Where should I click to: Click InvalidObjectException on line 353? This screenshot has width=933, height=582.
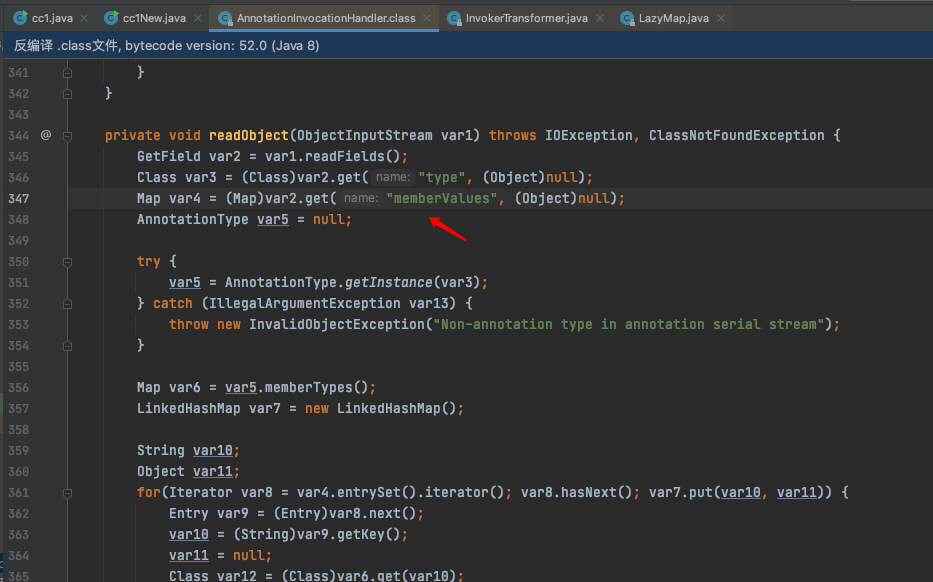(x=337, y=324)
